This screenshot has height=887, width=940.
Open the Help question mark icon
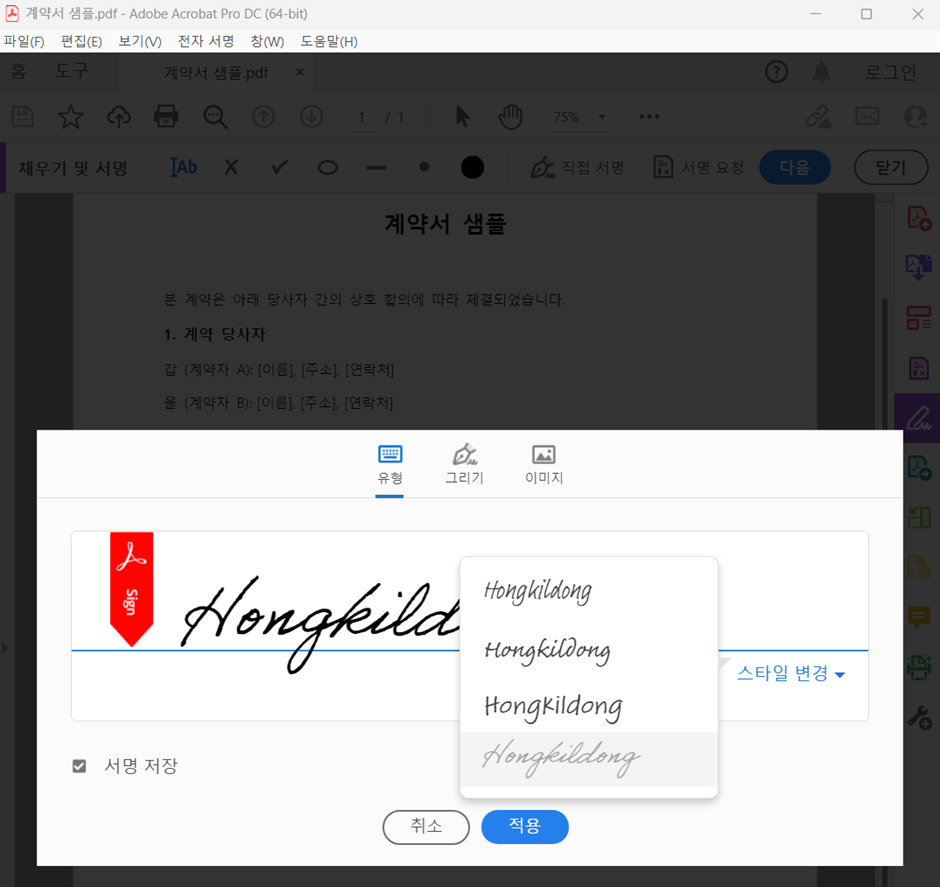coord(776,73)
